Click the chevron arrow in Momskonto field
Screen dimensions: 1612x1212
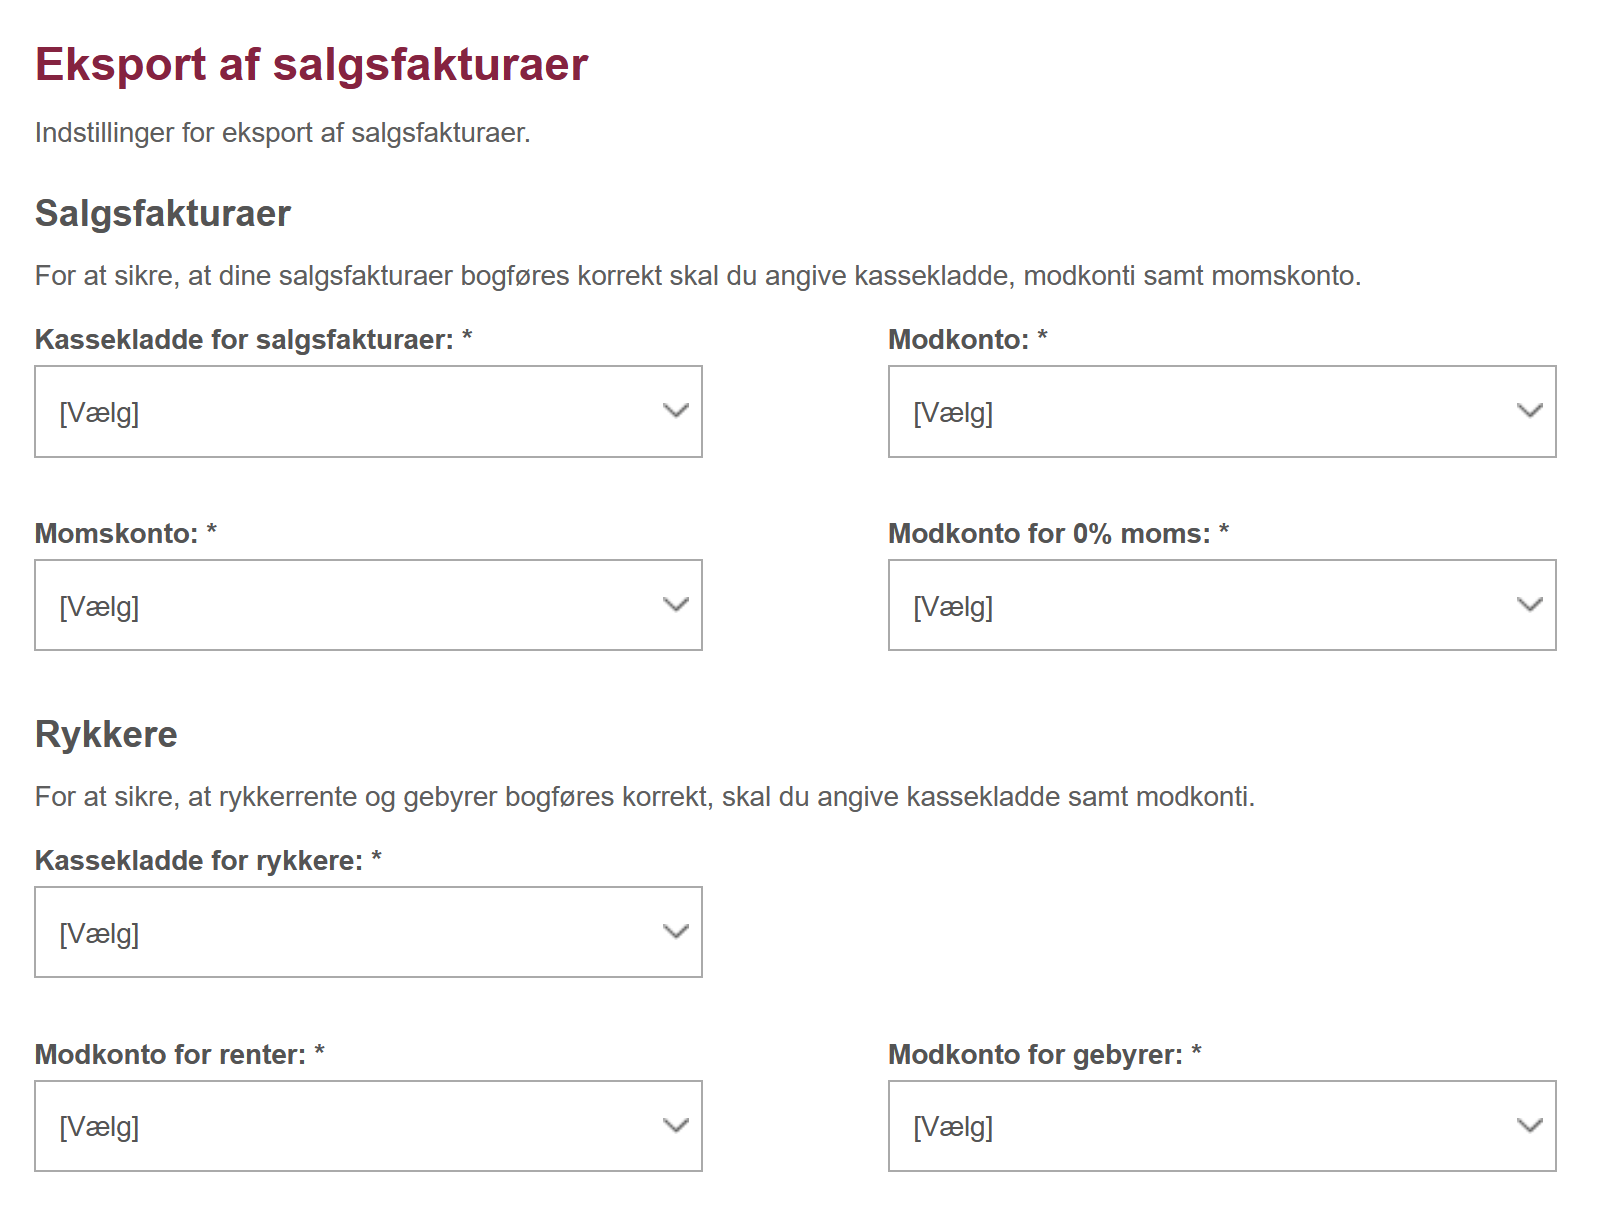click(x=676, y=605)
